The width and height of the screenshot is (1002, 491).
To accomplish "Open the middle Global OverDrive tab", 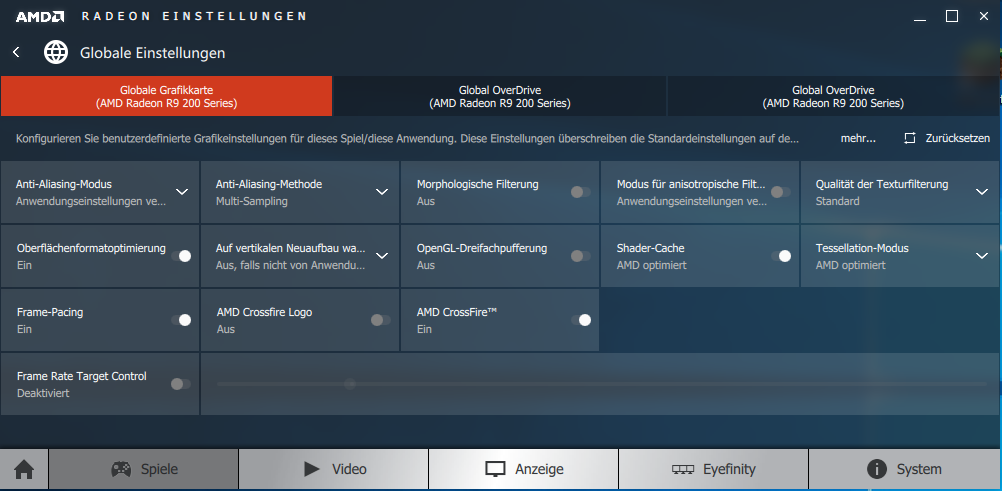I will pos(500,97).
